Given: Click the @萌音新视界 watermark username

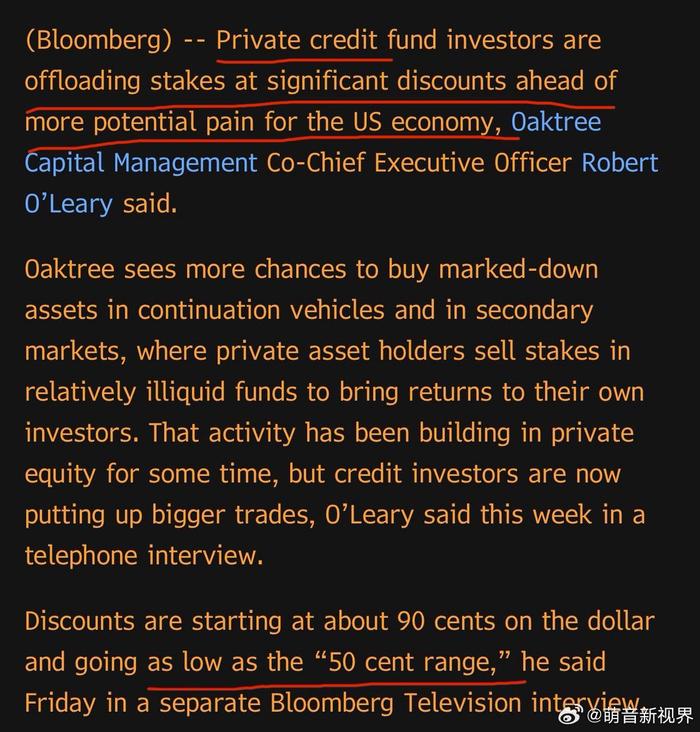Looking at the screenshot, I should point(639,715).
